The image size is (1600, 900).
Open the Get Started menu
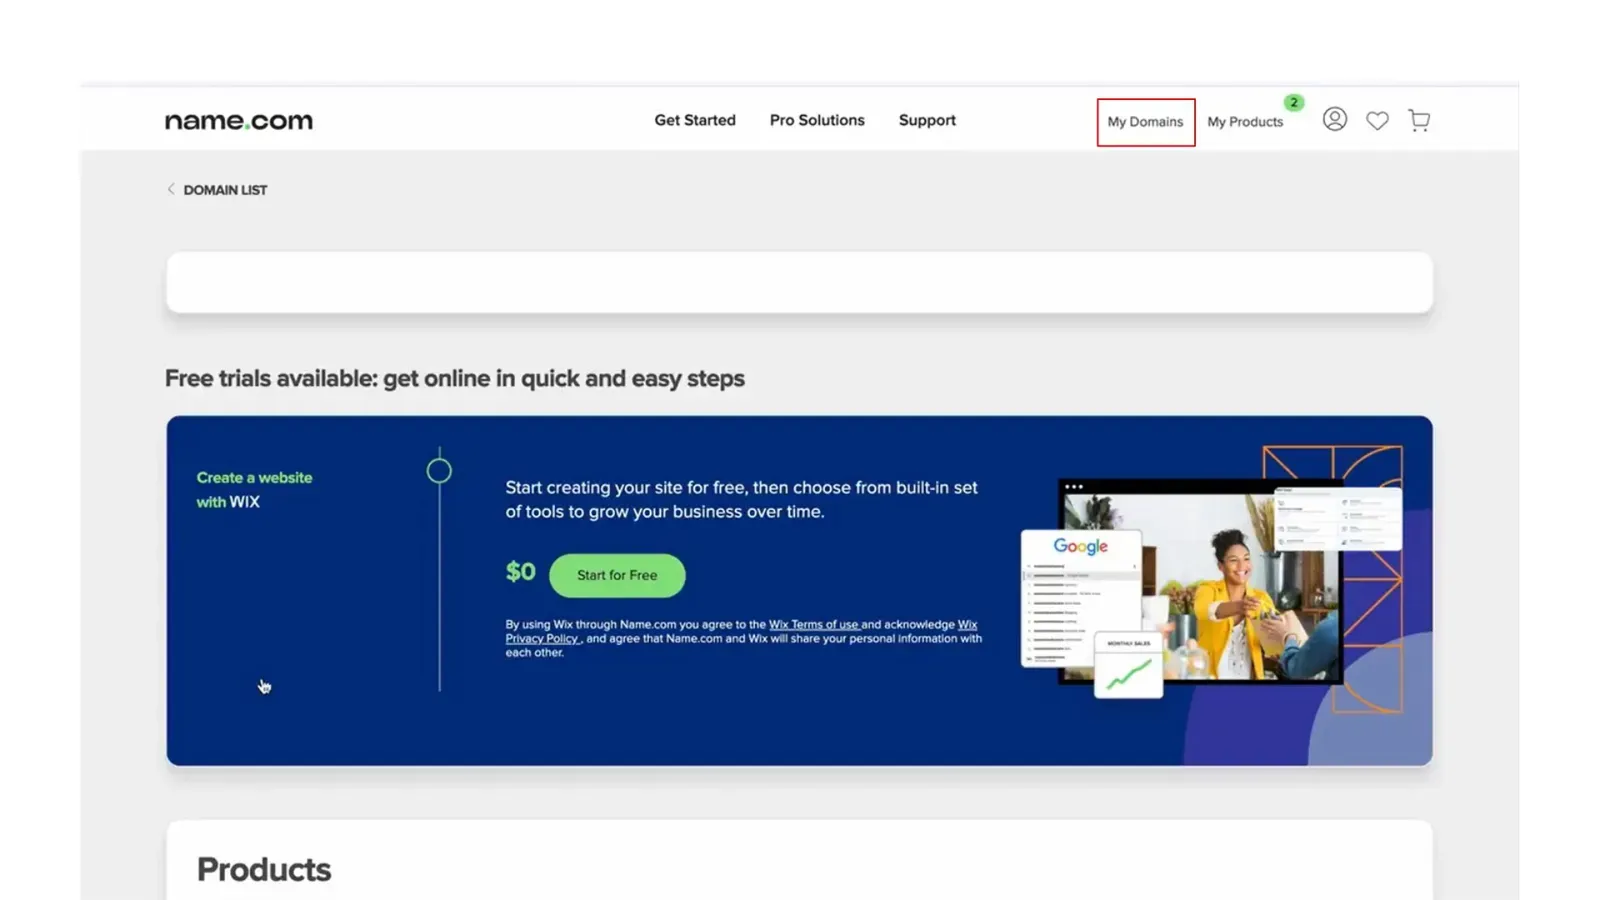click(695, 120)
